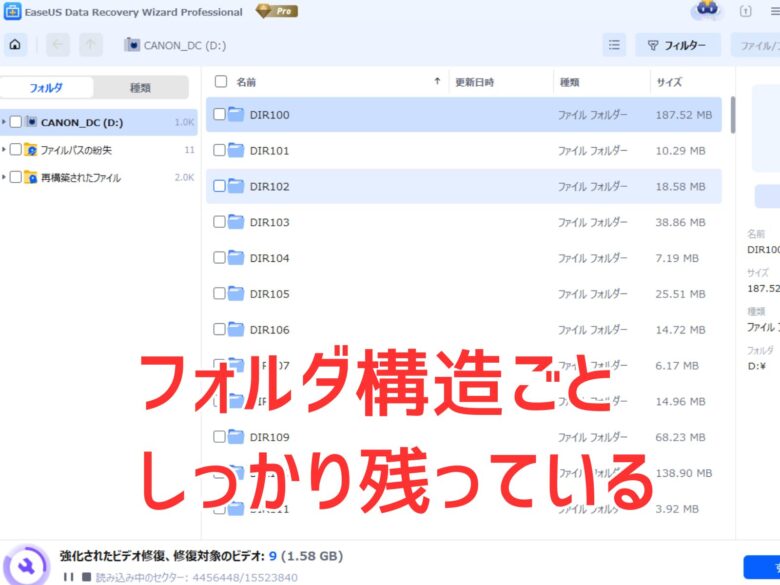Image resolution: width=780 pixels, height=585 pixels.
Task: Click the CANON_DC drive icon in path bar
Action: coord(132,45)
